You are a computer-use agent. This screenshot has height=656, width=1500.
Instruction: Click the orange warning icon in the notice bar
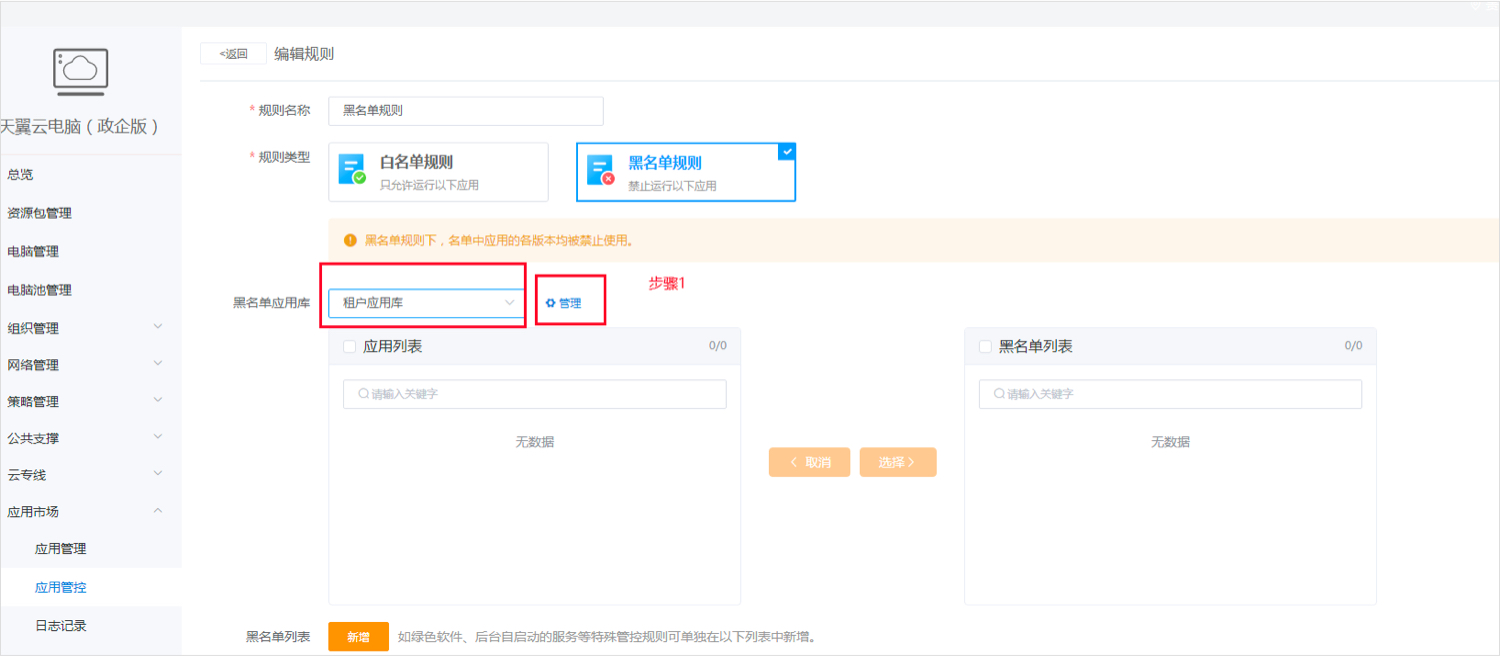click(x=350, y=238)
